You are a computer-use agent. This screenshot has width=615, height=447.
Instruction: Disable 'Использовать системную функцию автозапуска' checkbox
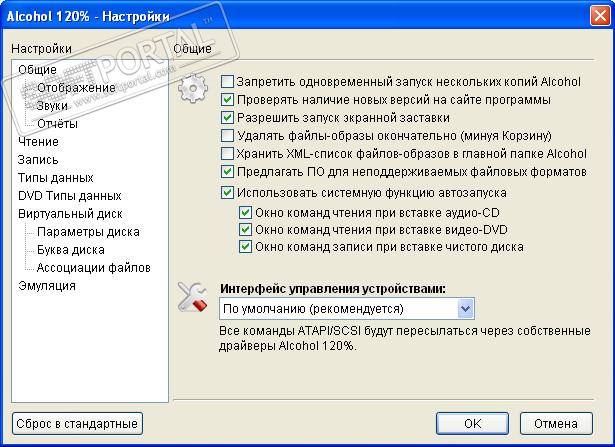coord(227,193)
